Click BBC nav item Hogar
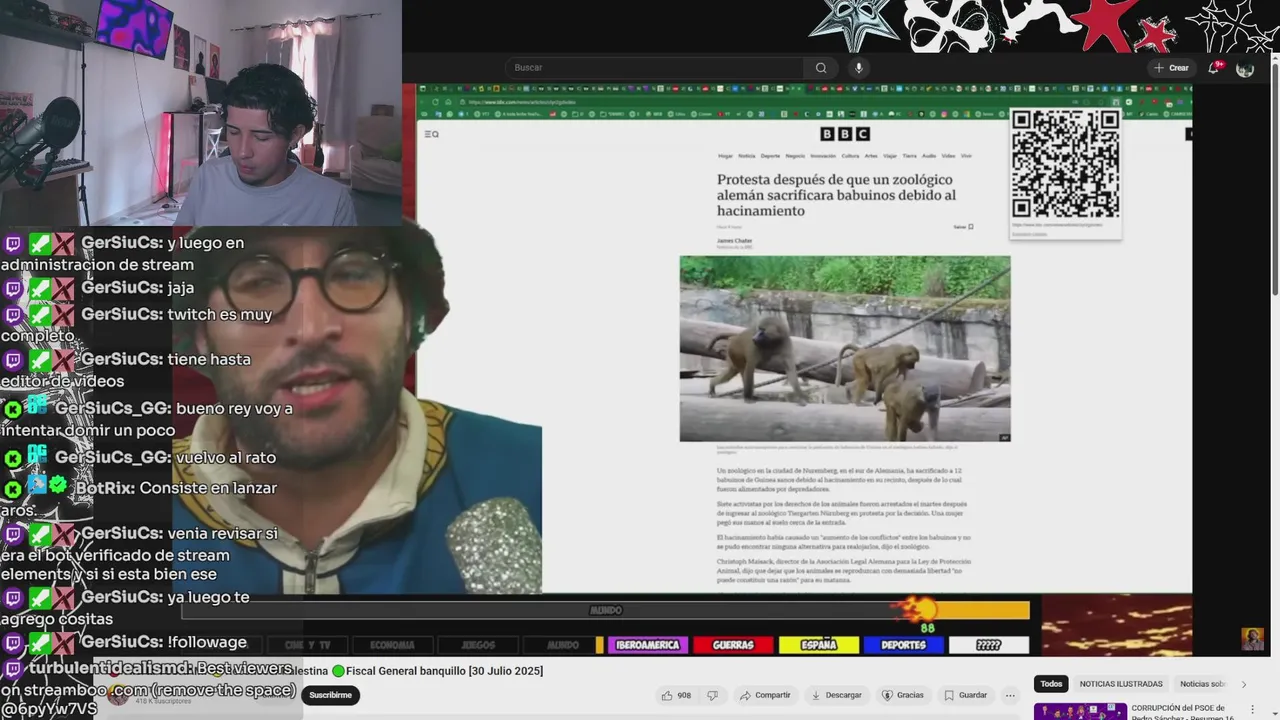This screenshot has height=720, width=1280. point(725,156)
